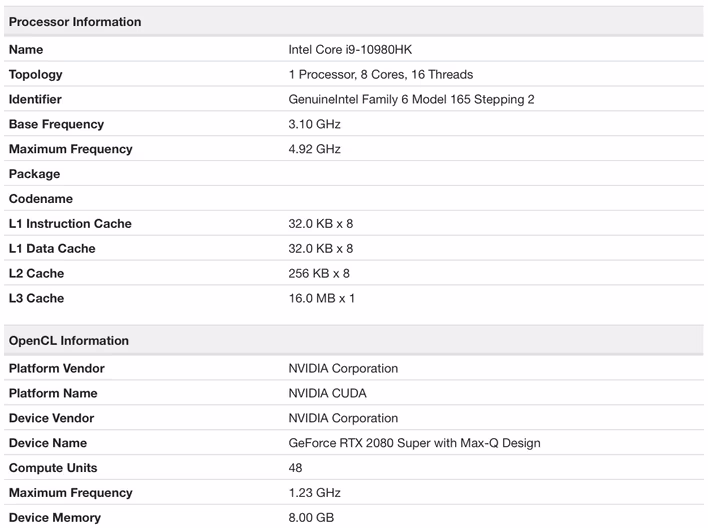Click the Identifier label
708x528 pixels.
(35, 99)
